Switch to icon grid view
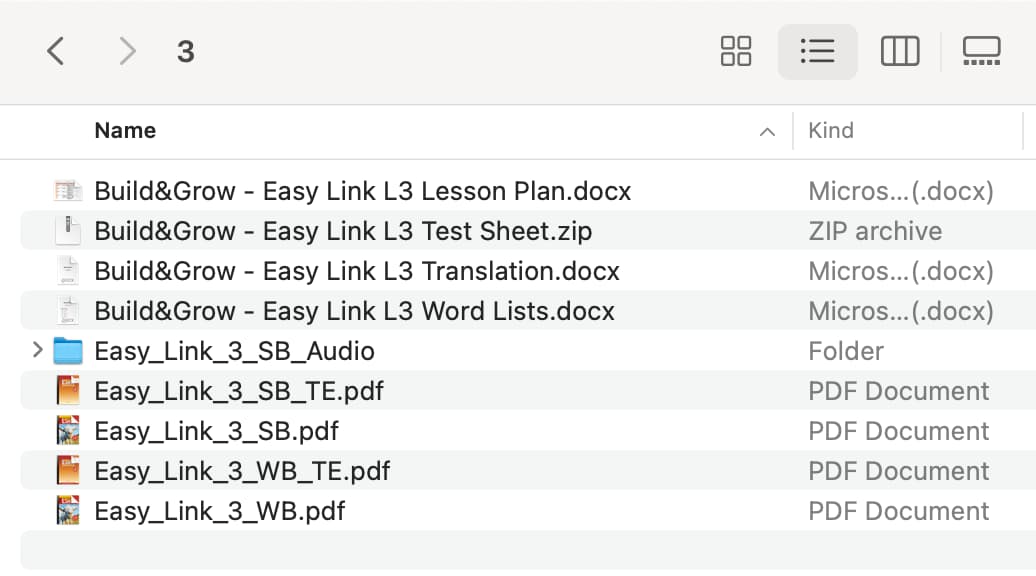 (735, 52)
